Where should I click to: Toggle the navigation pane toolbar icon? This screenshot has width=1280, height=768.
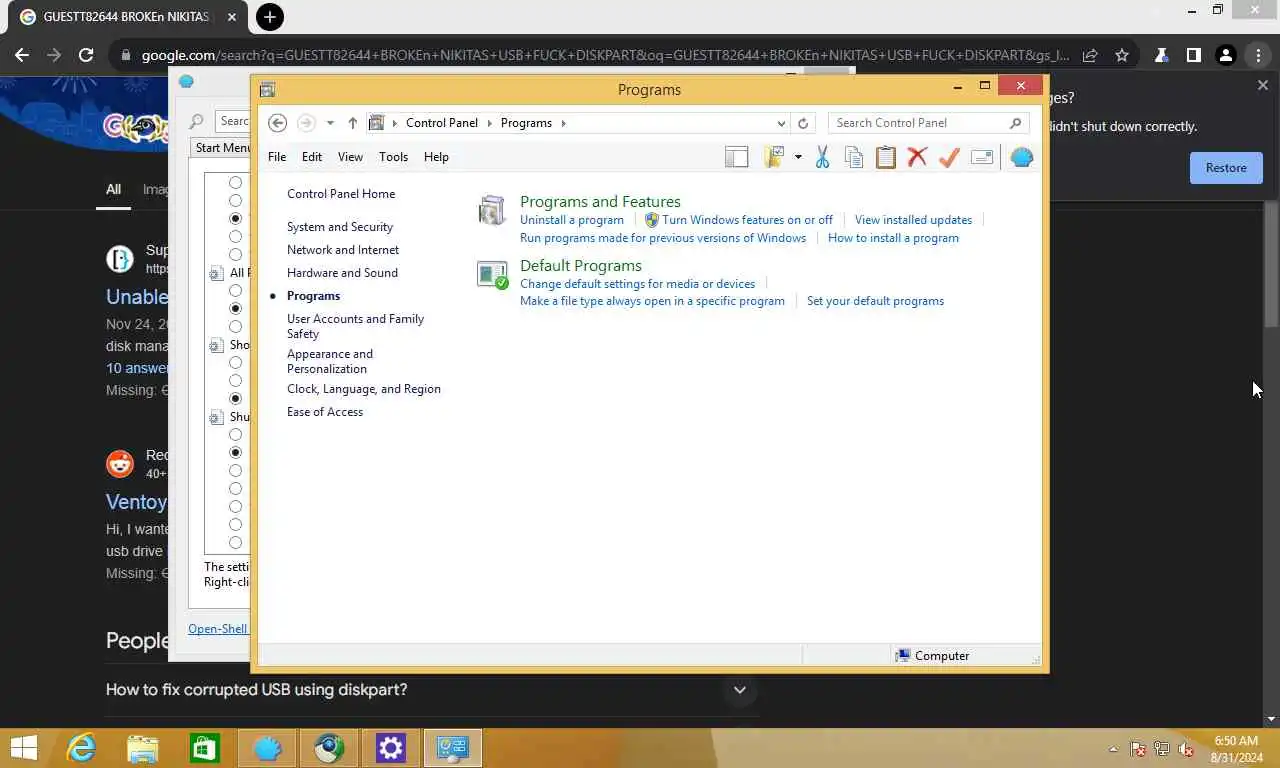(736, 157)
